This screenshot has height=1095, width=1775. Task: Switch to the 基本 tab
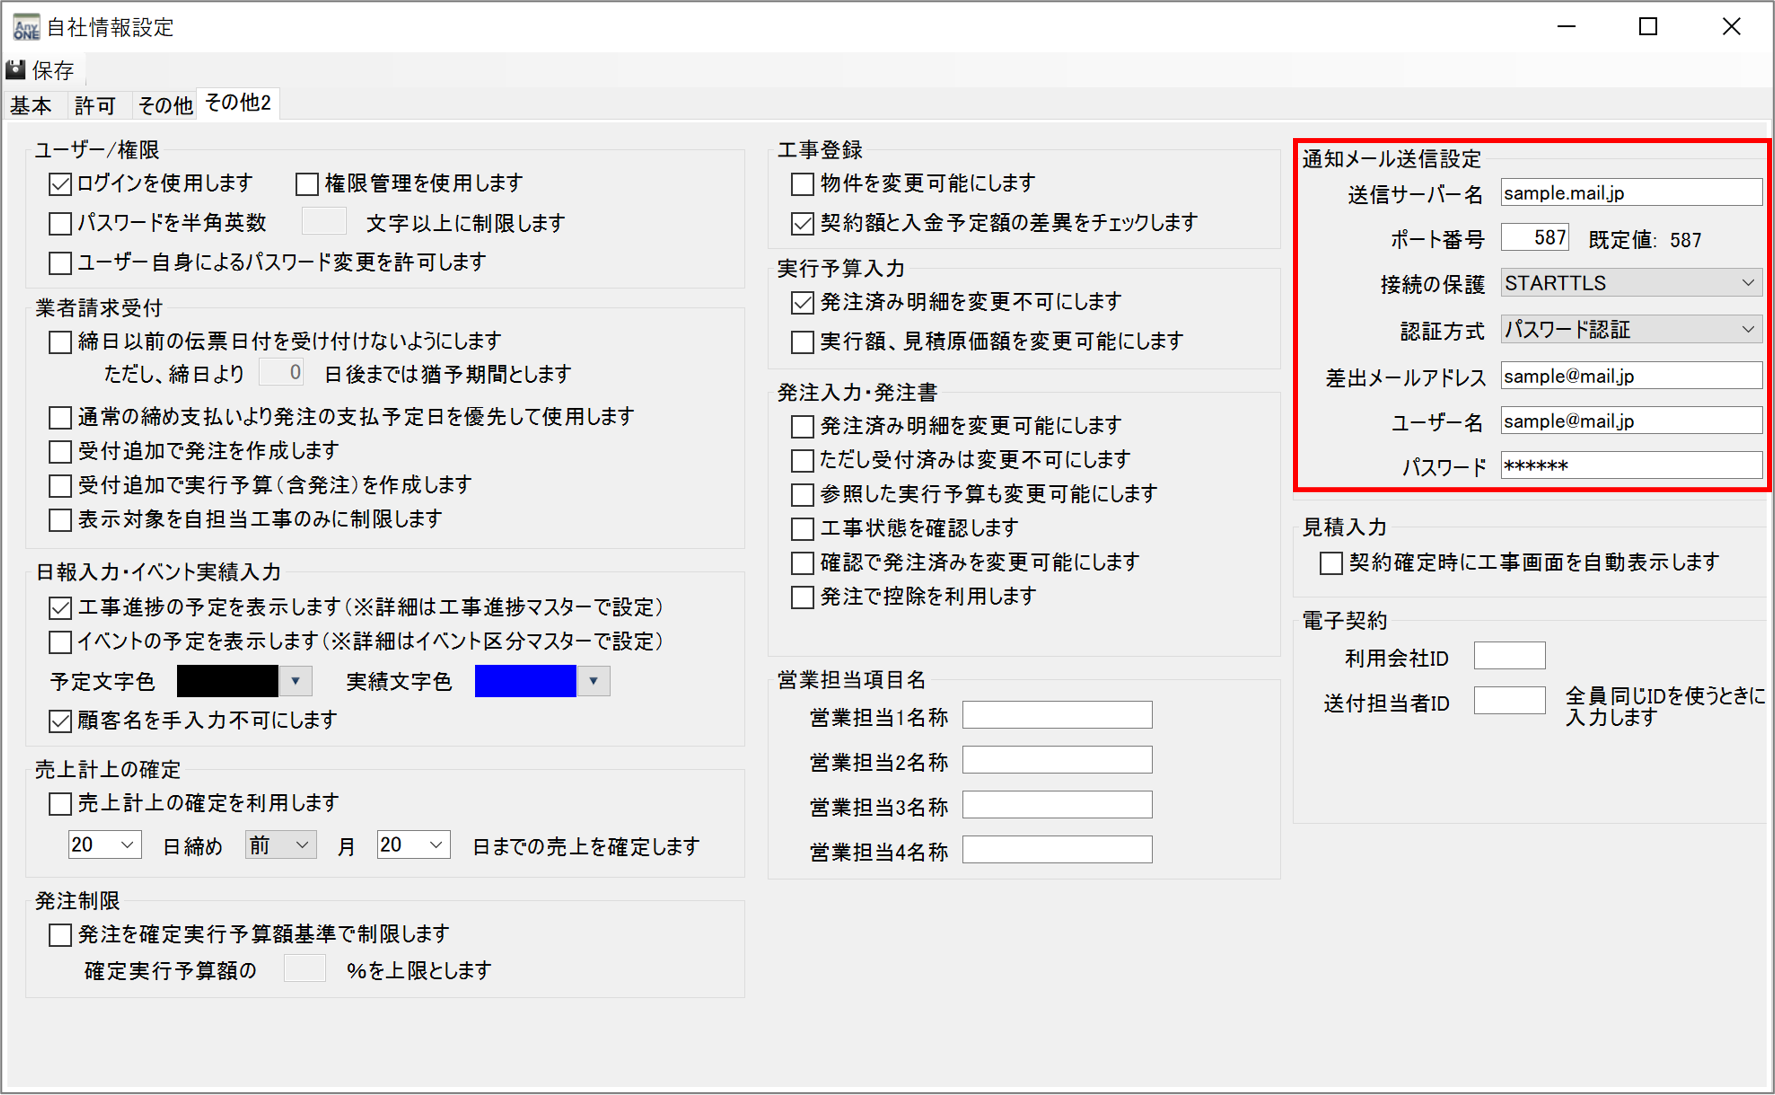[x=31, y=105]
